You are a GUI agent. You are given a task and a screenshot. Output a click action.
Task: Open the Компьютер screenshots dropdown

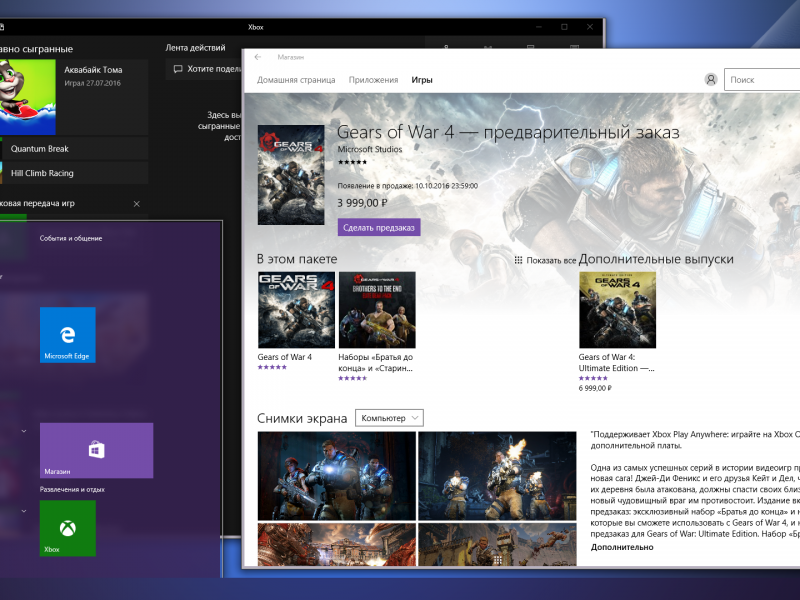(389, 418)
